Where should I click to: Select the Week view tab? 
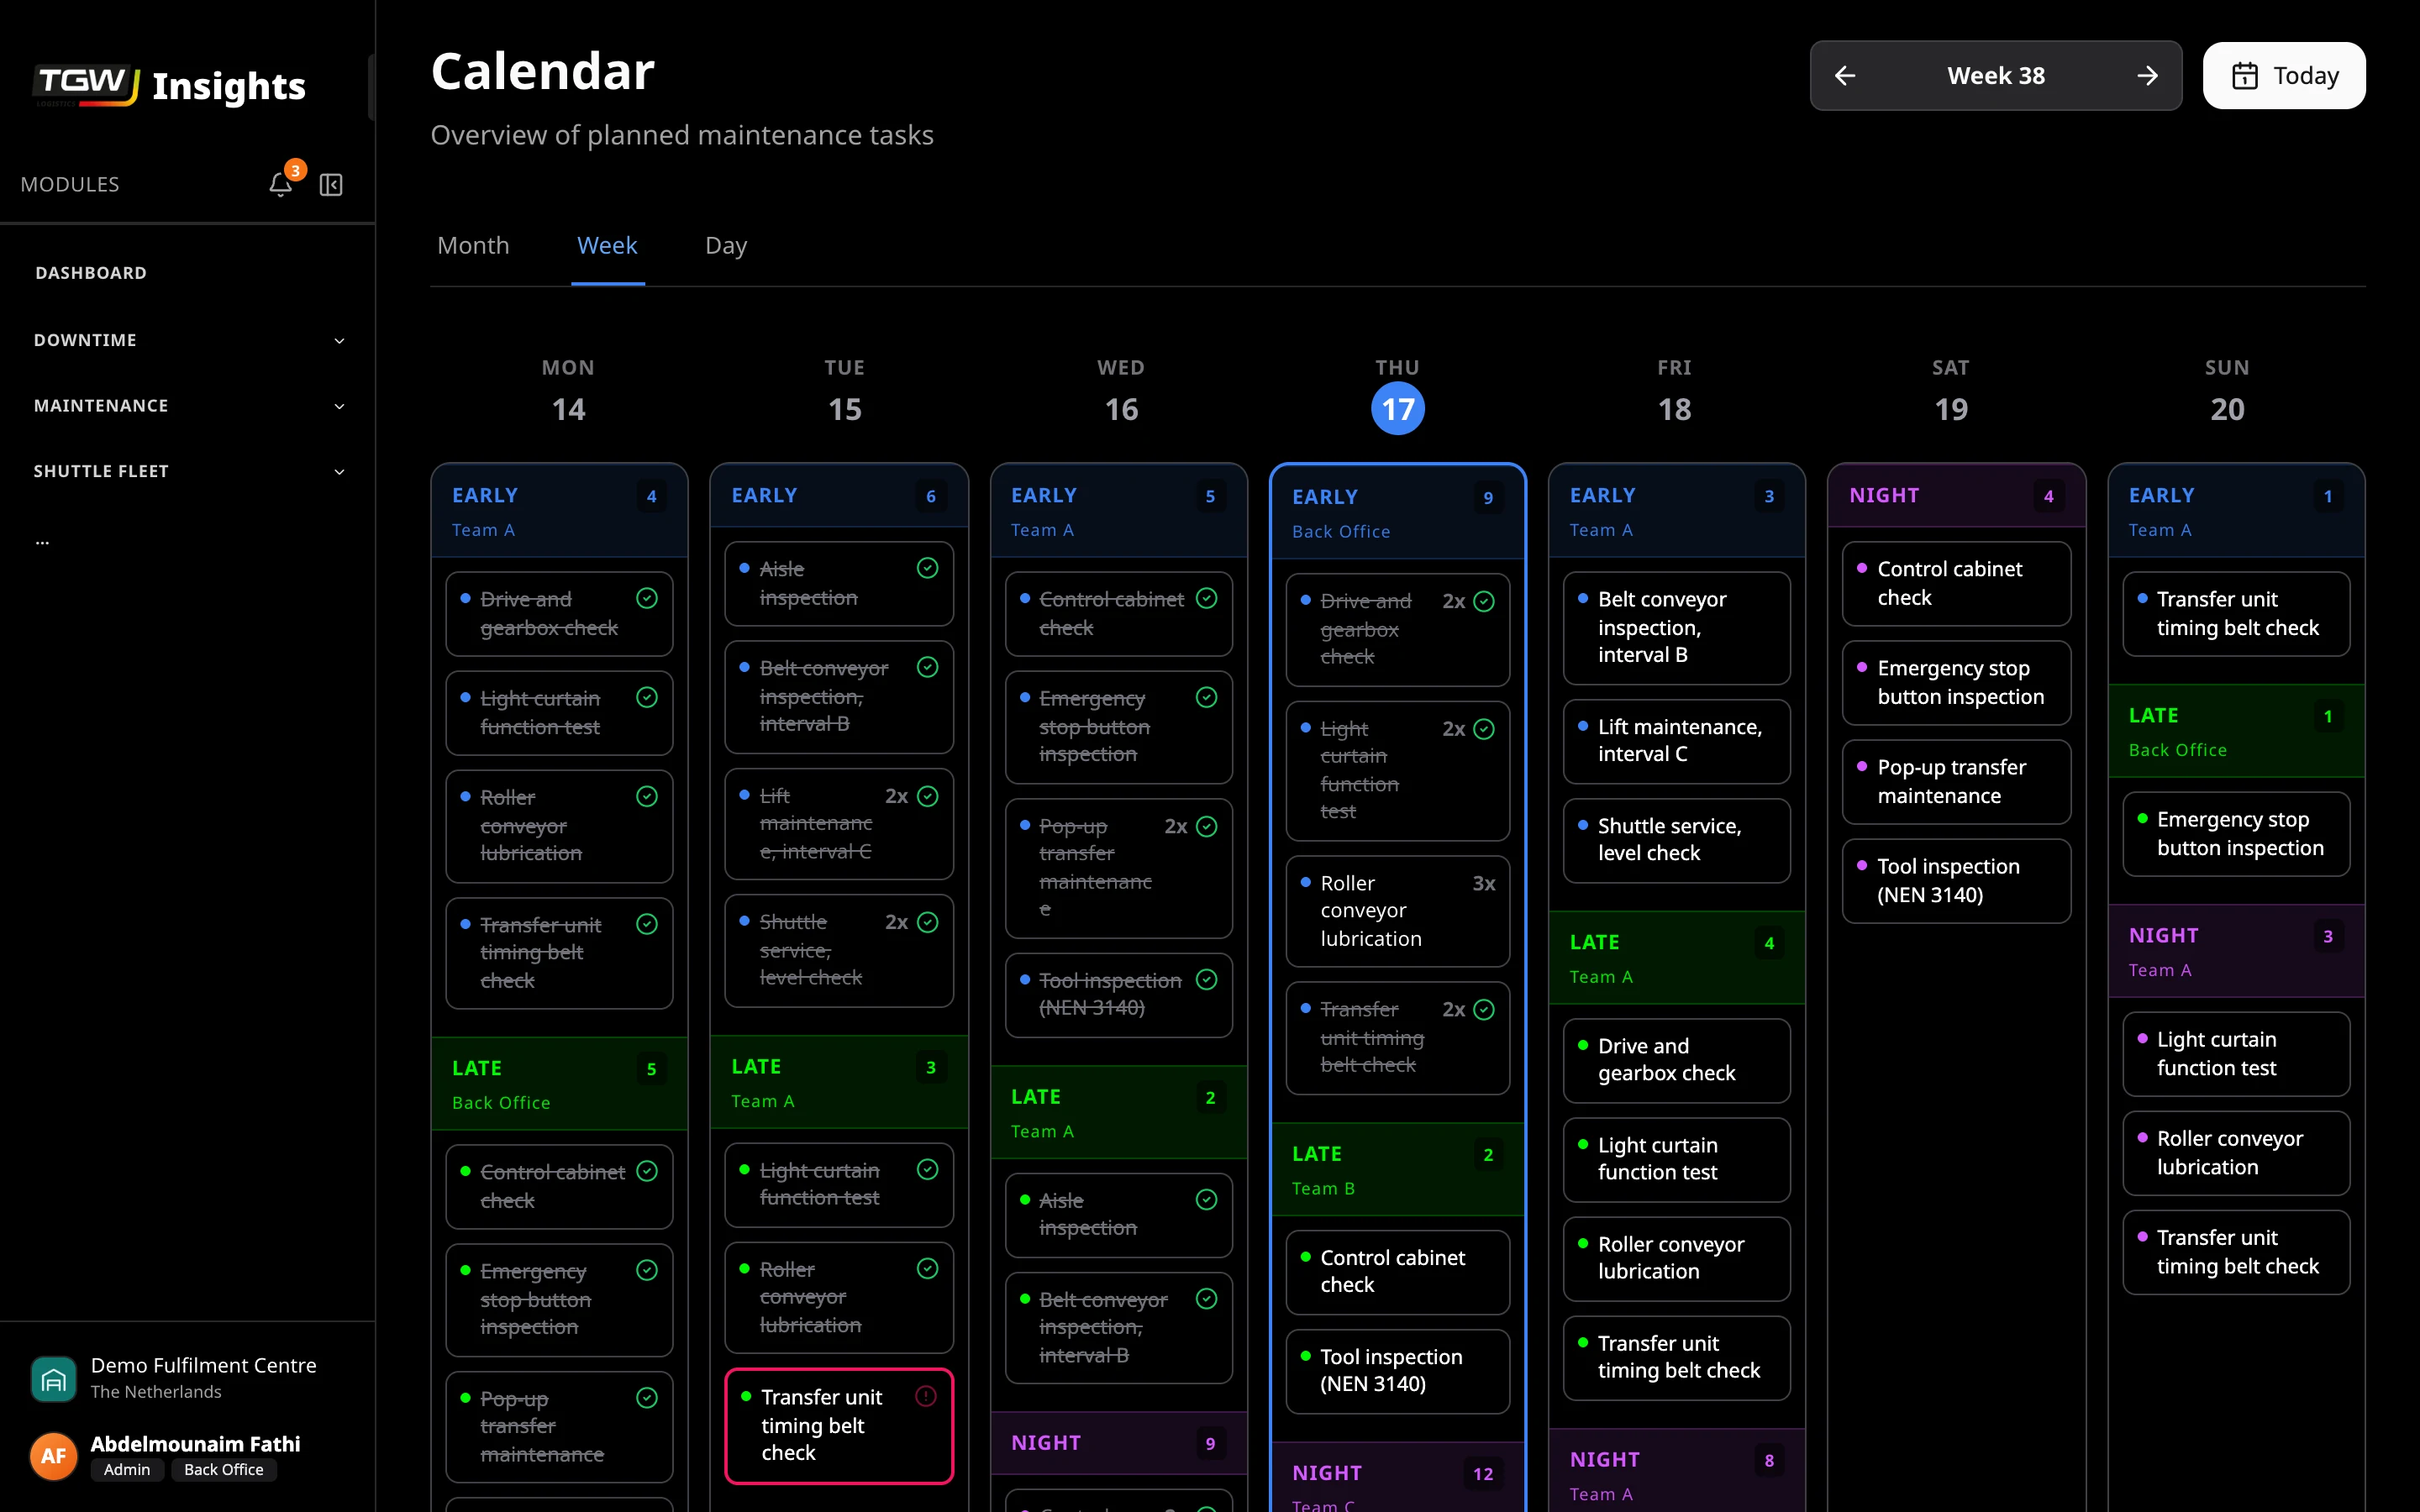pos(607,245)
